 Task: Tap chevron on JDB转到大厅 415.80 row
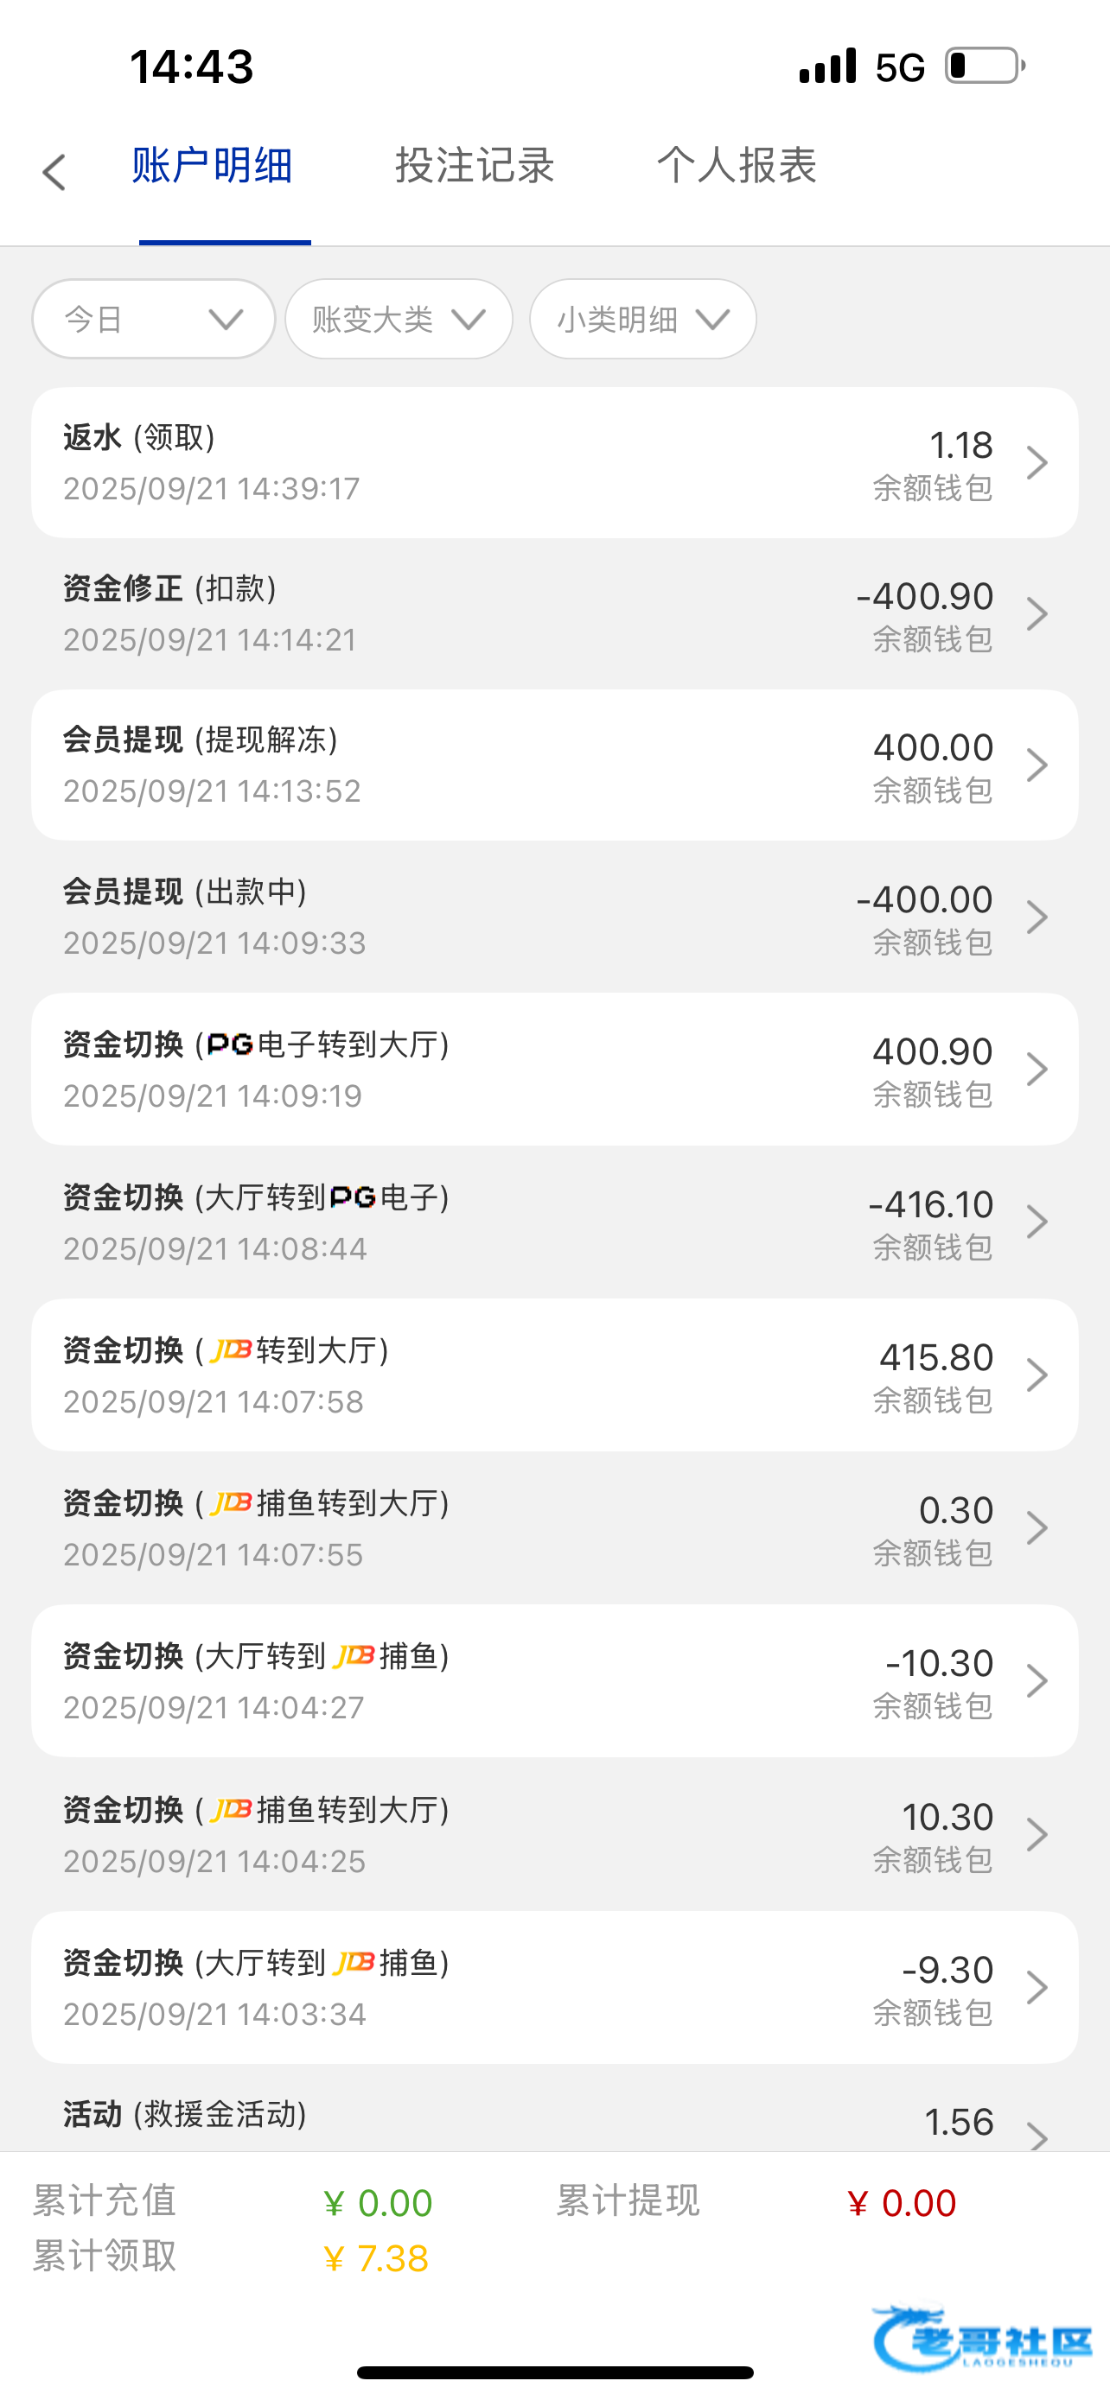(1037, 1375)
